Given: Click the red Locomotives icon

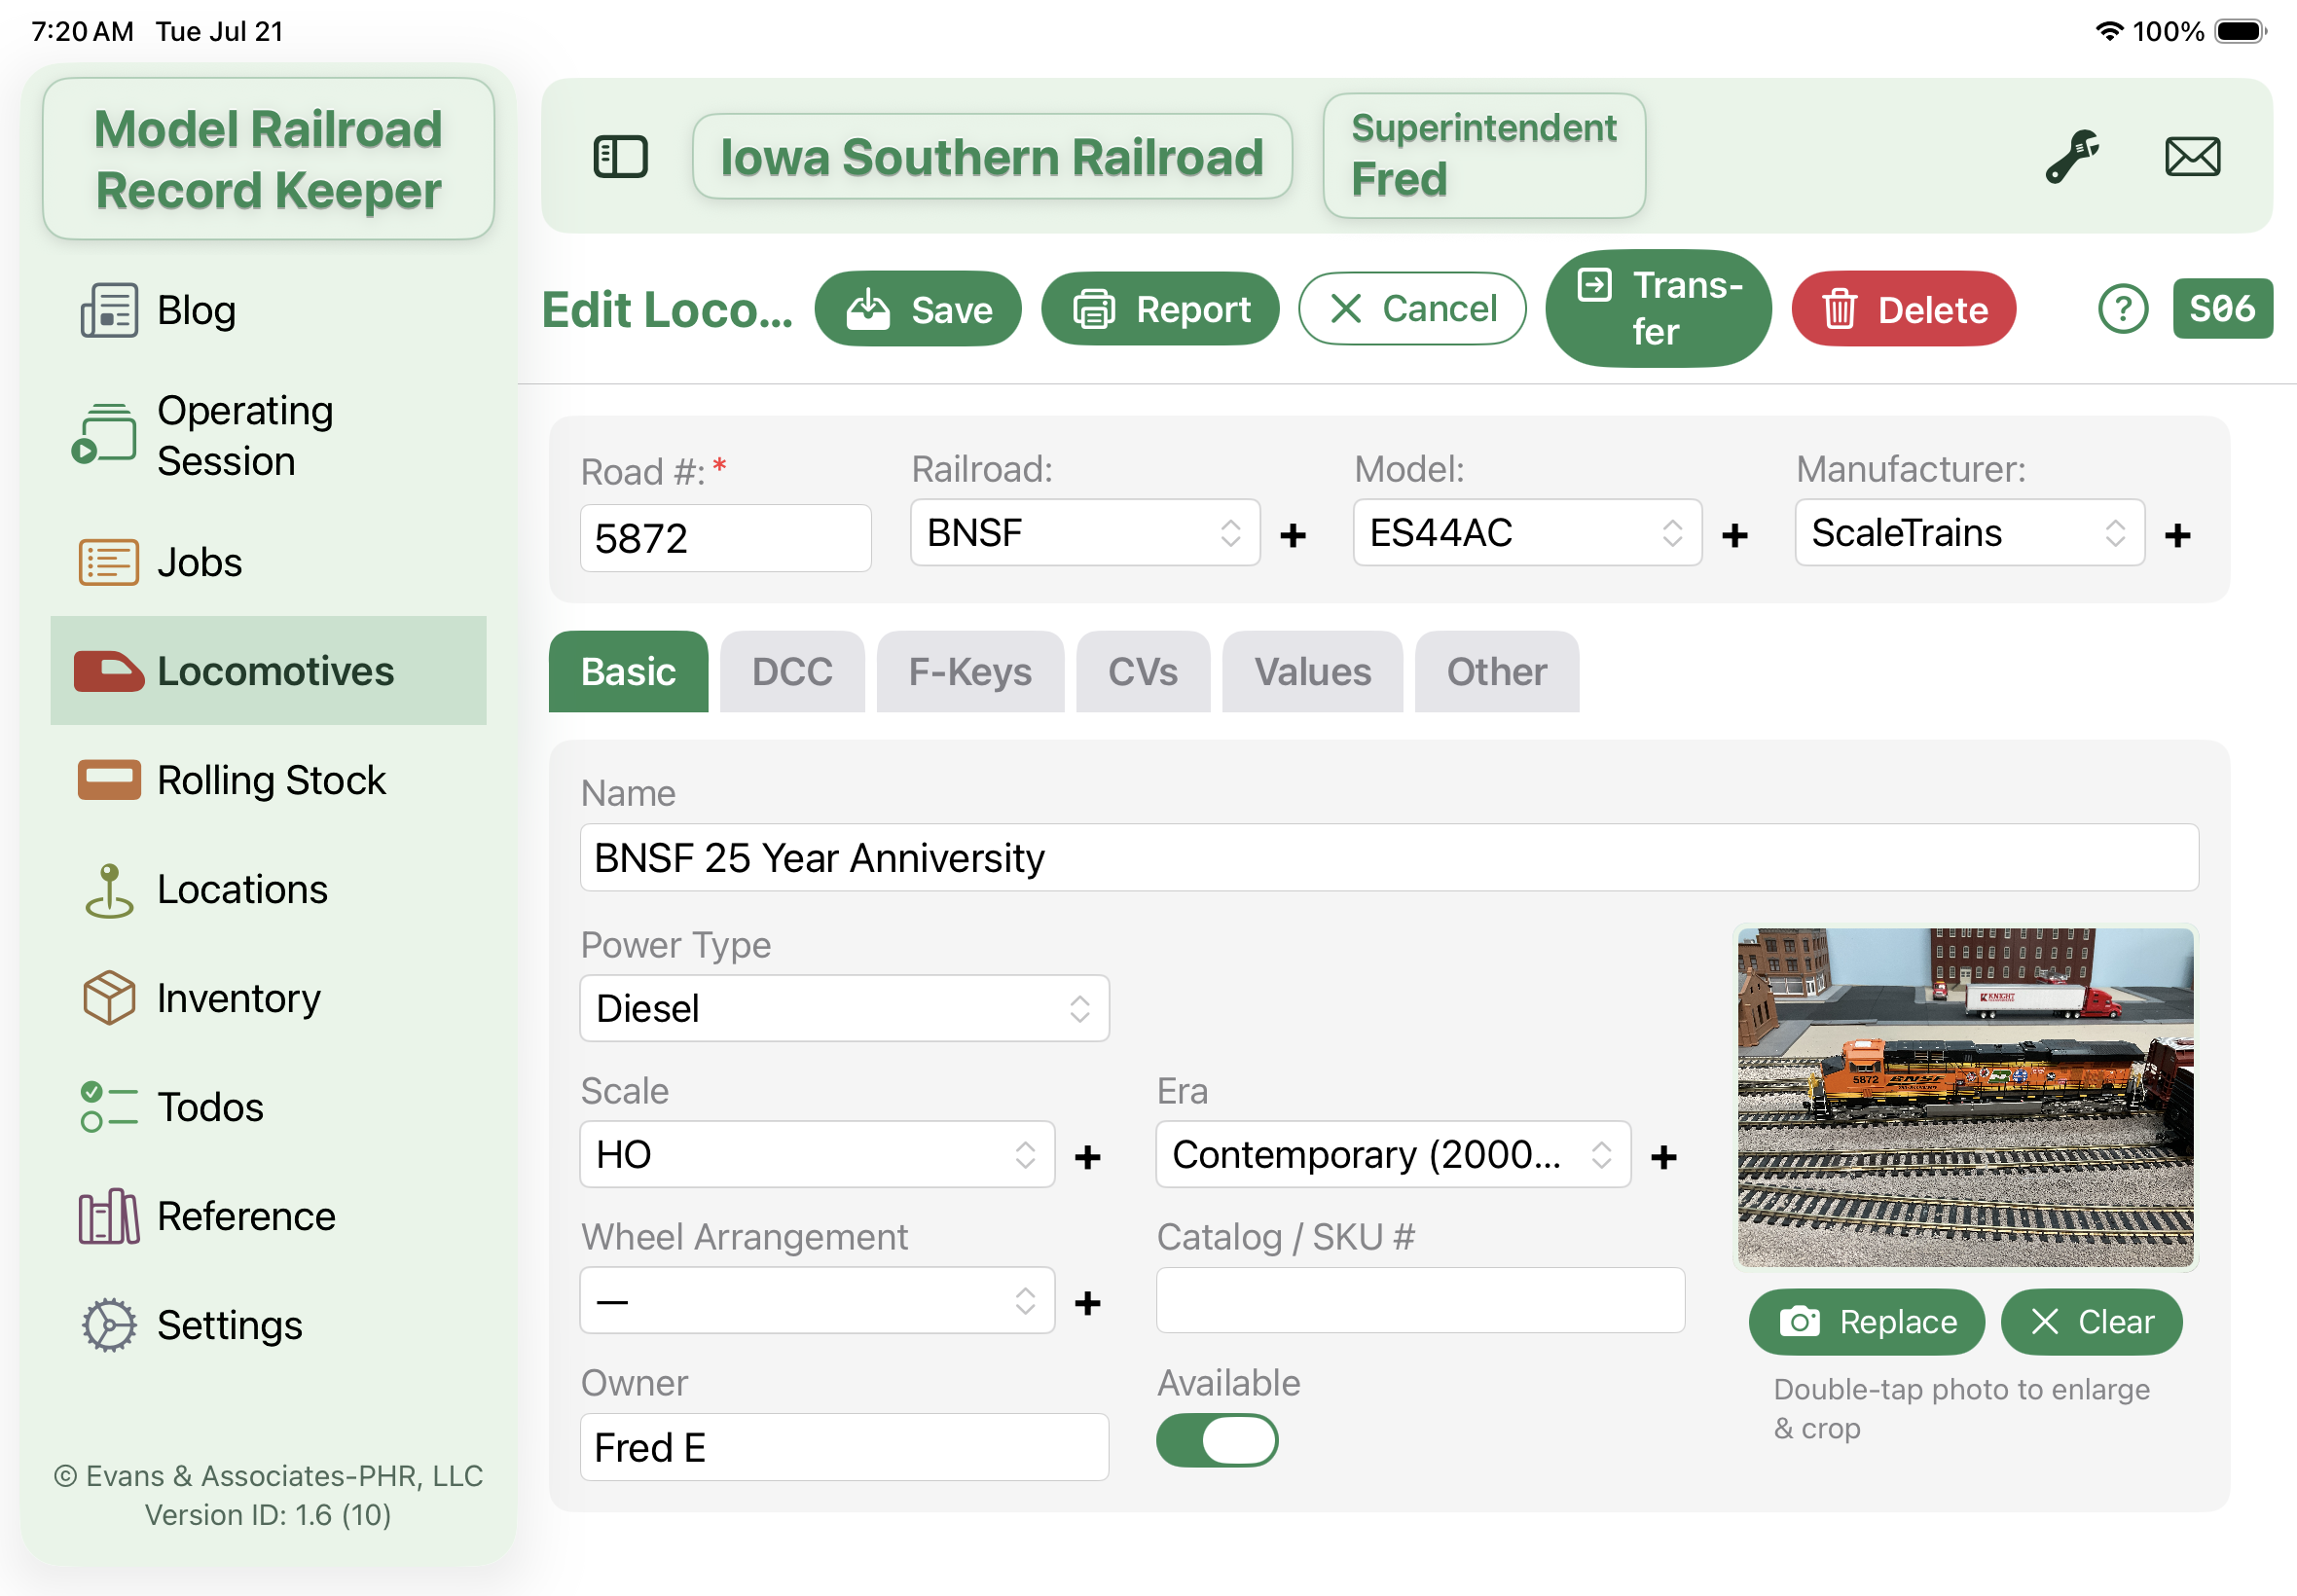Looking at the screenshot, I should pyautogui.click(x=109, y=671).
